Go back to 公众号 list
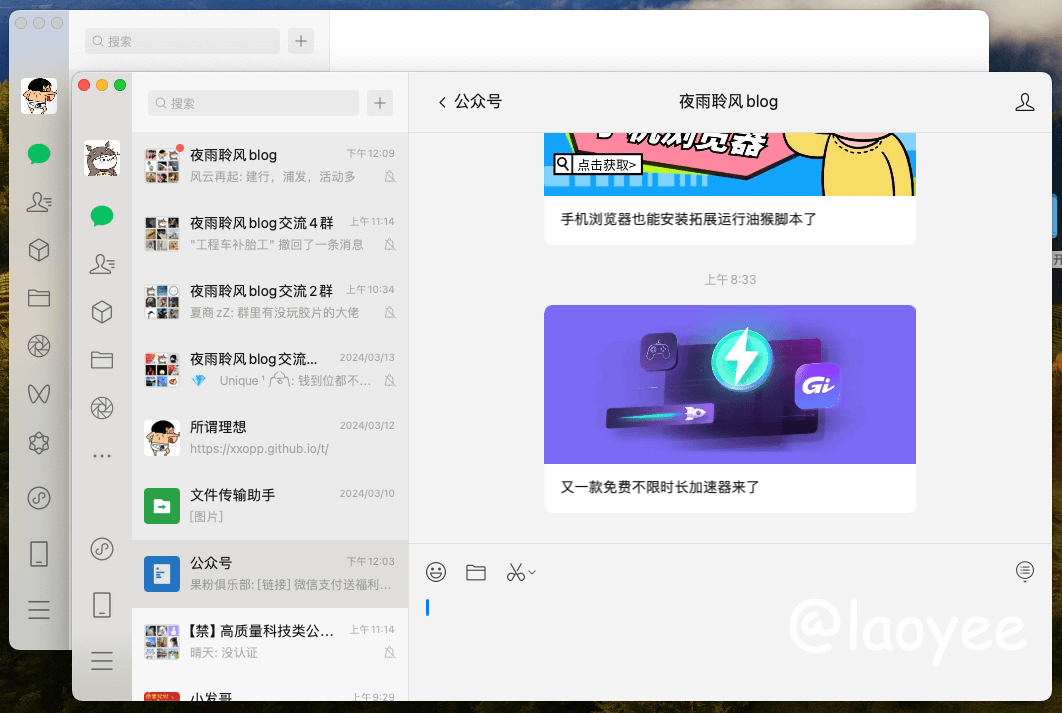This screenshot has width=1062, height=713. (x=470, y=102)
